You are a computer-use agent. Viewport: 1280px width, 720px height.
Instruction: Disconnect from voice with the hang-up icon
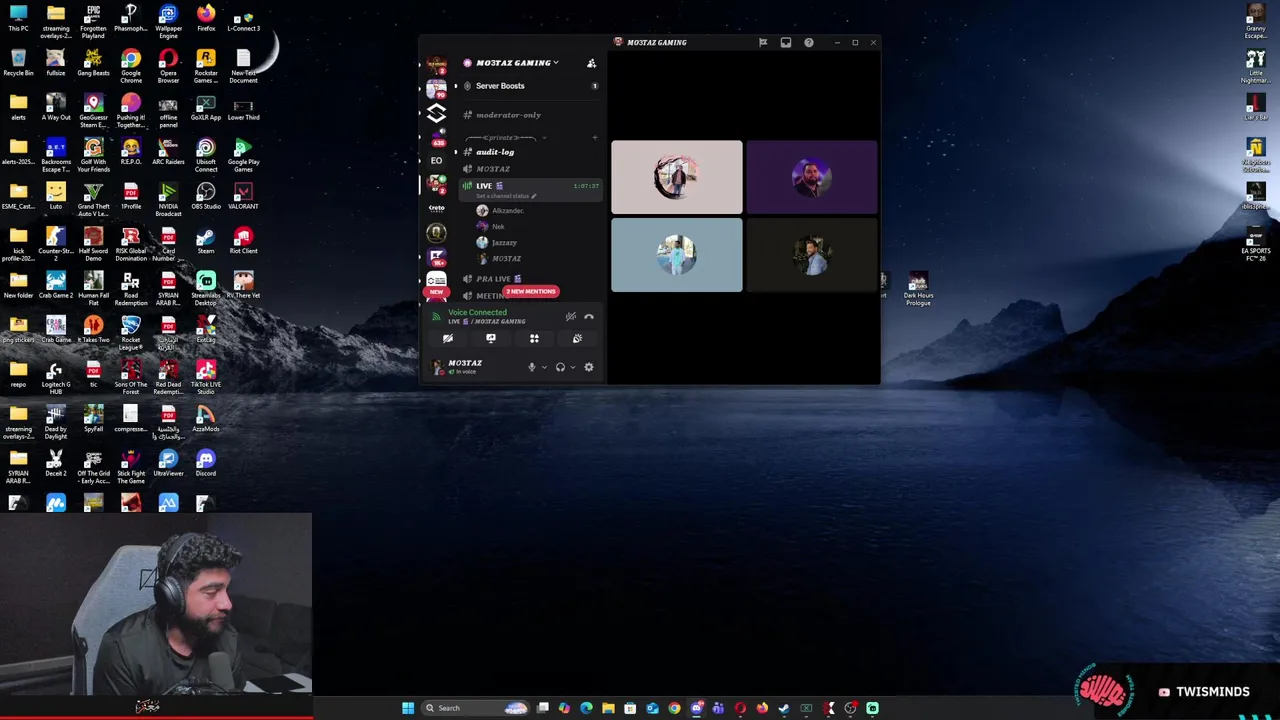589,316
